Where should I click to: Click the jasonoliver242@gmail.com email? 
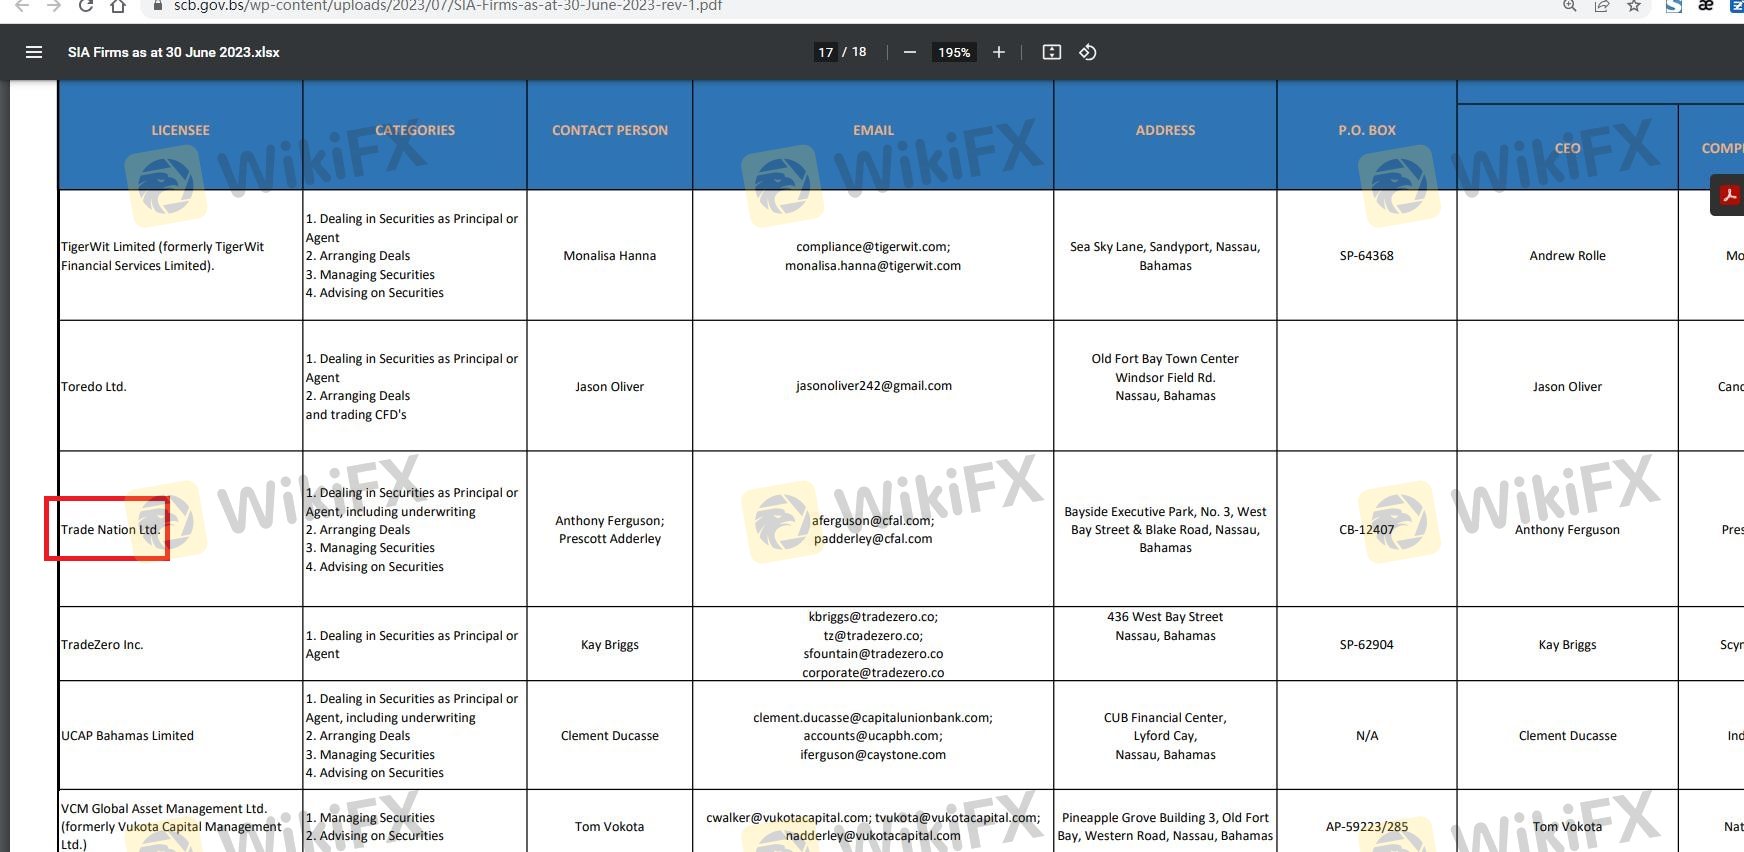(x=873, y=386)
